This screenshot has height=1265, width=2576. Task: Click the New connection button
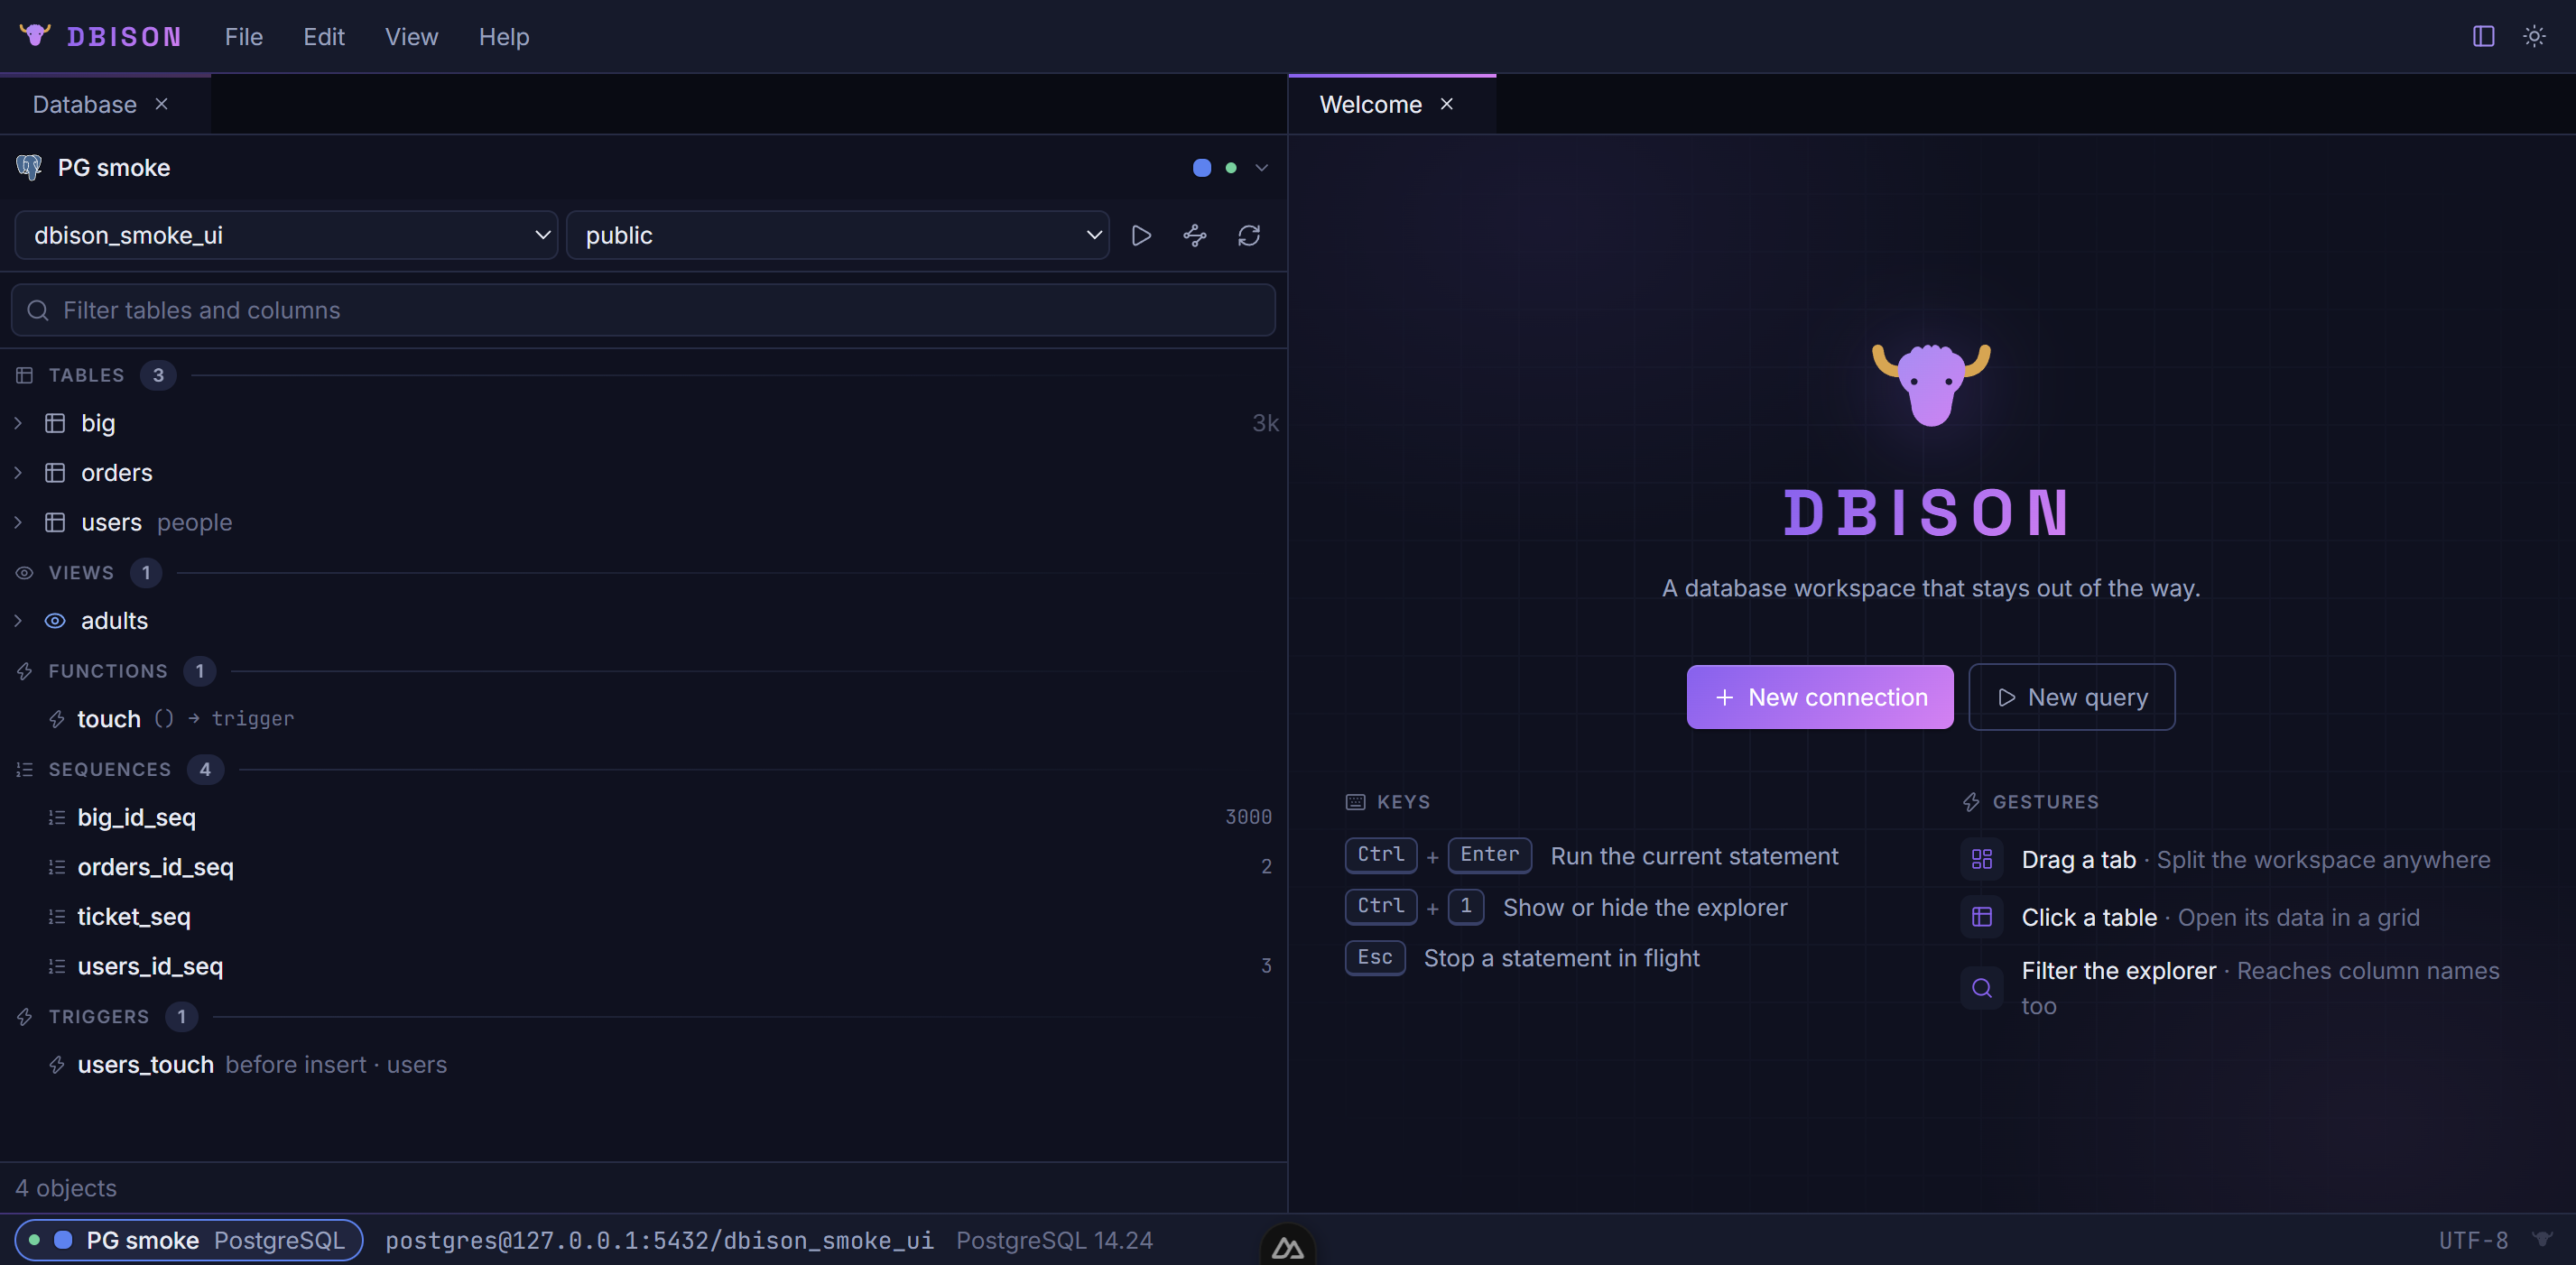click(1820, 697)
